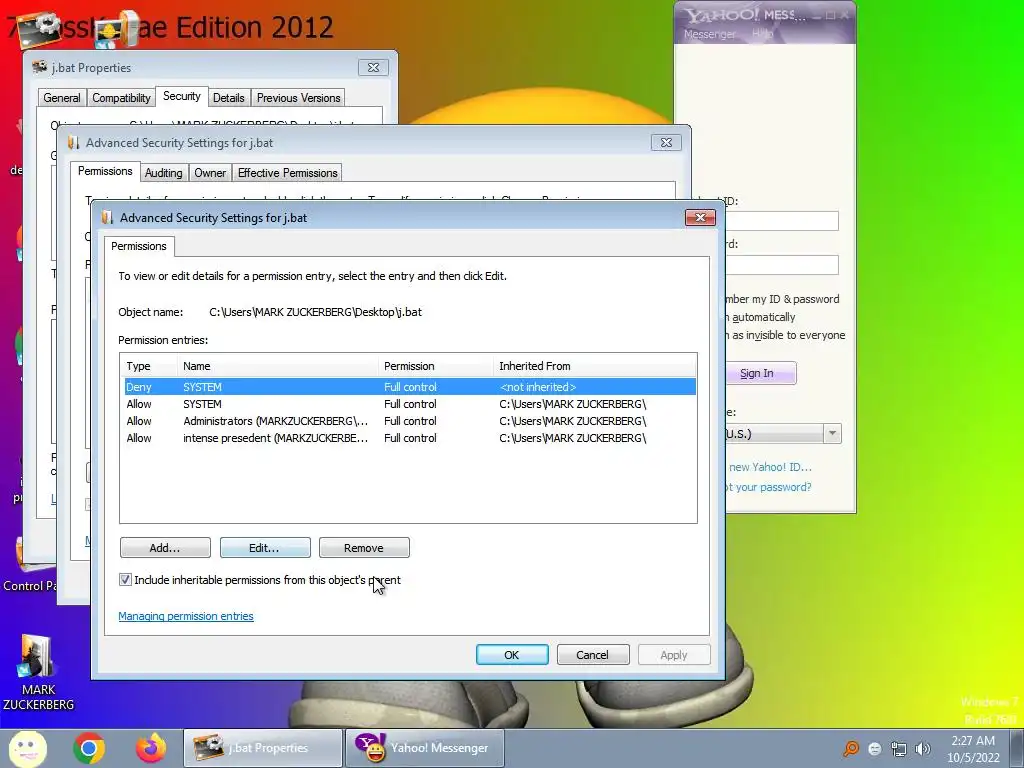Click the Edit... button
The width and height of the screenshot is (1024, 768).
tap(264, 548)
